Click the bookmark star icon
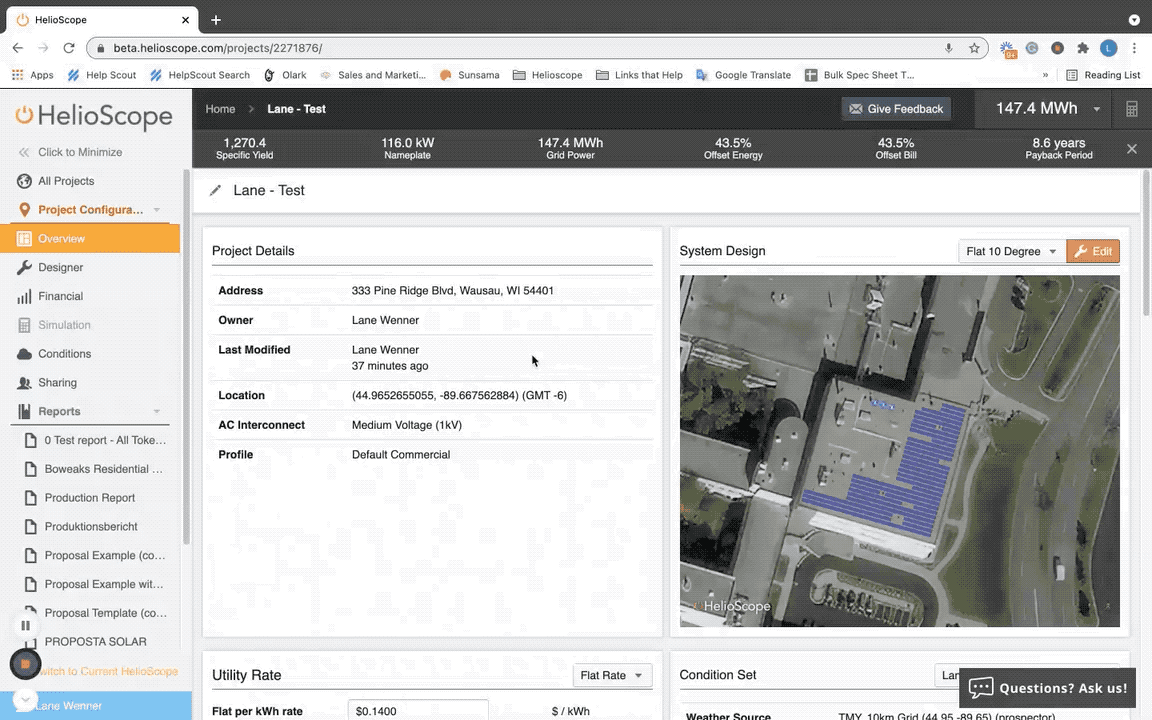This screenshot has width=1152, height=720. 974,48
